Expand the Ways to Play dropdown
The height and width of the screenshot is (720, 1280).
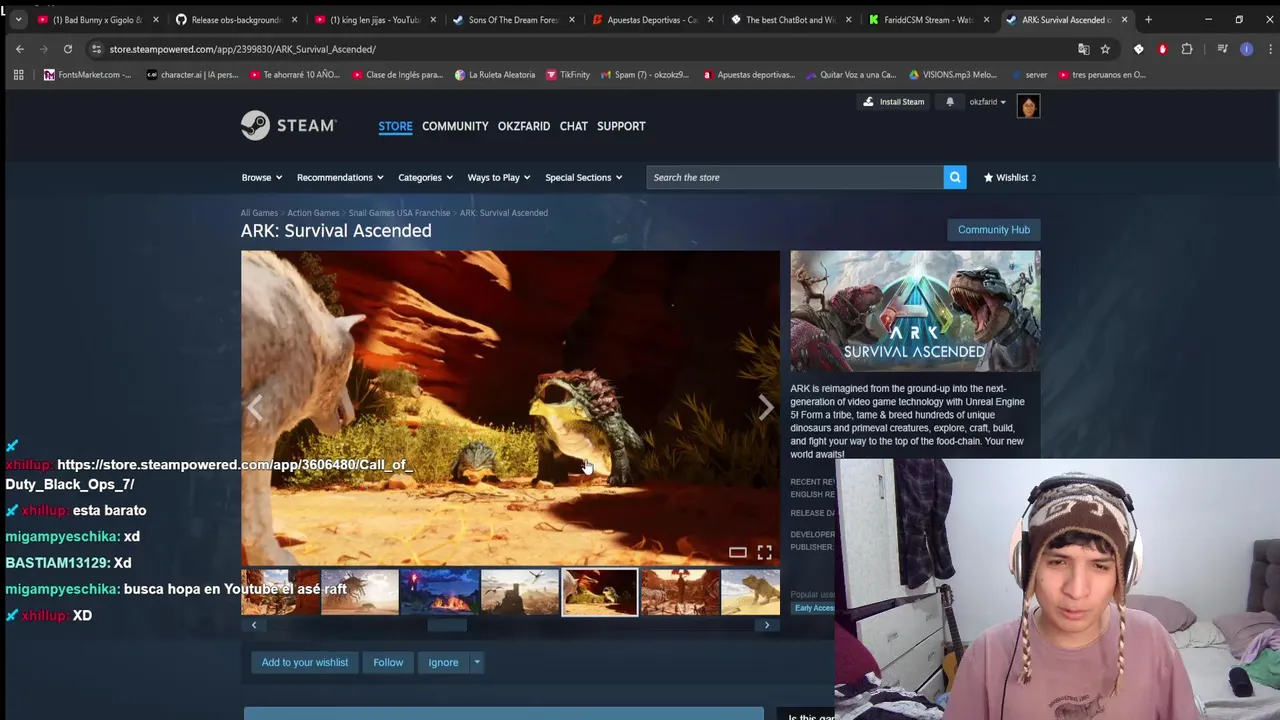tap(499, 177)
